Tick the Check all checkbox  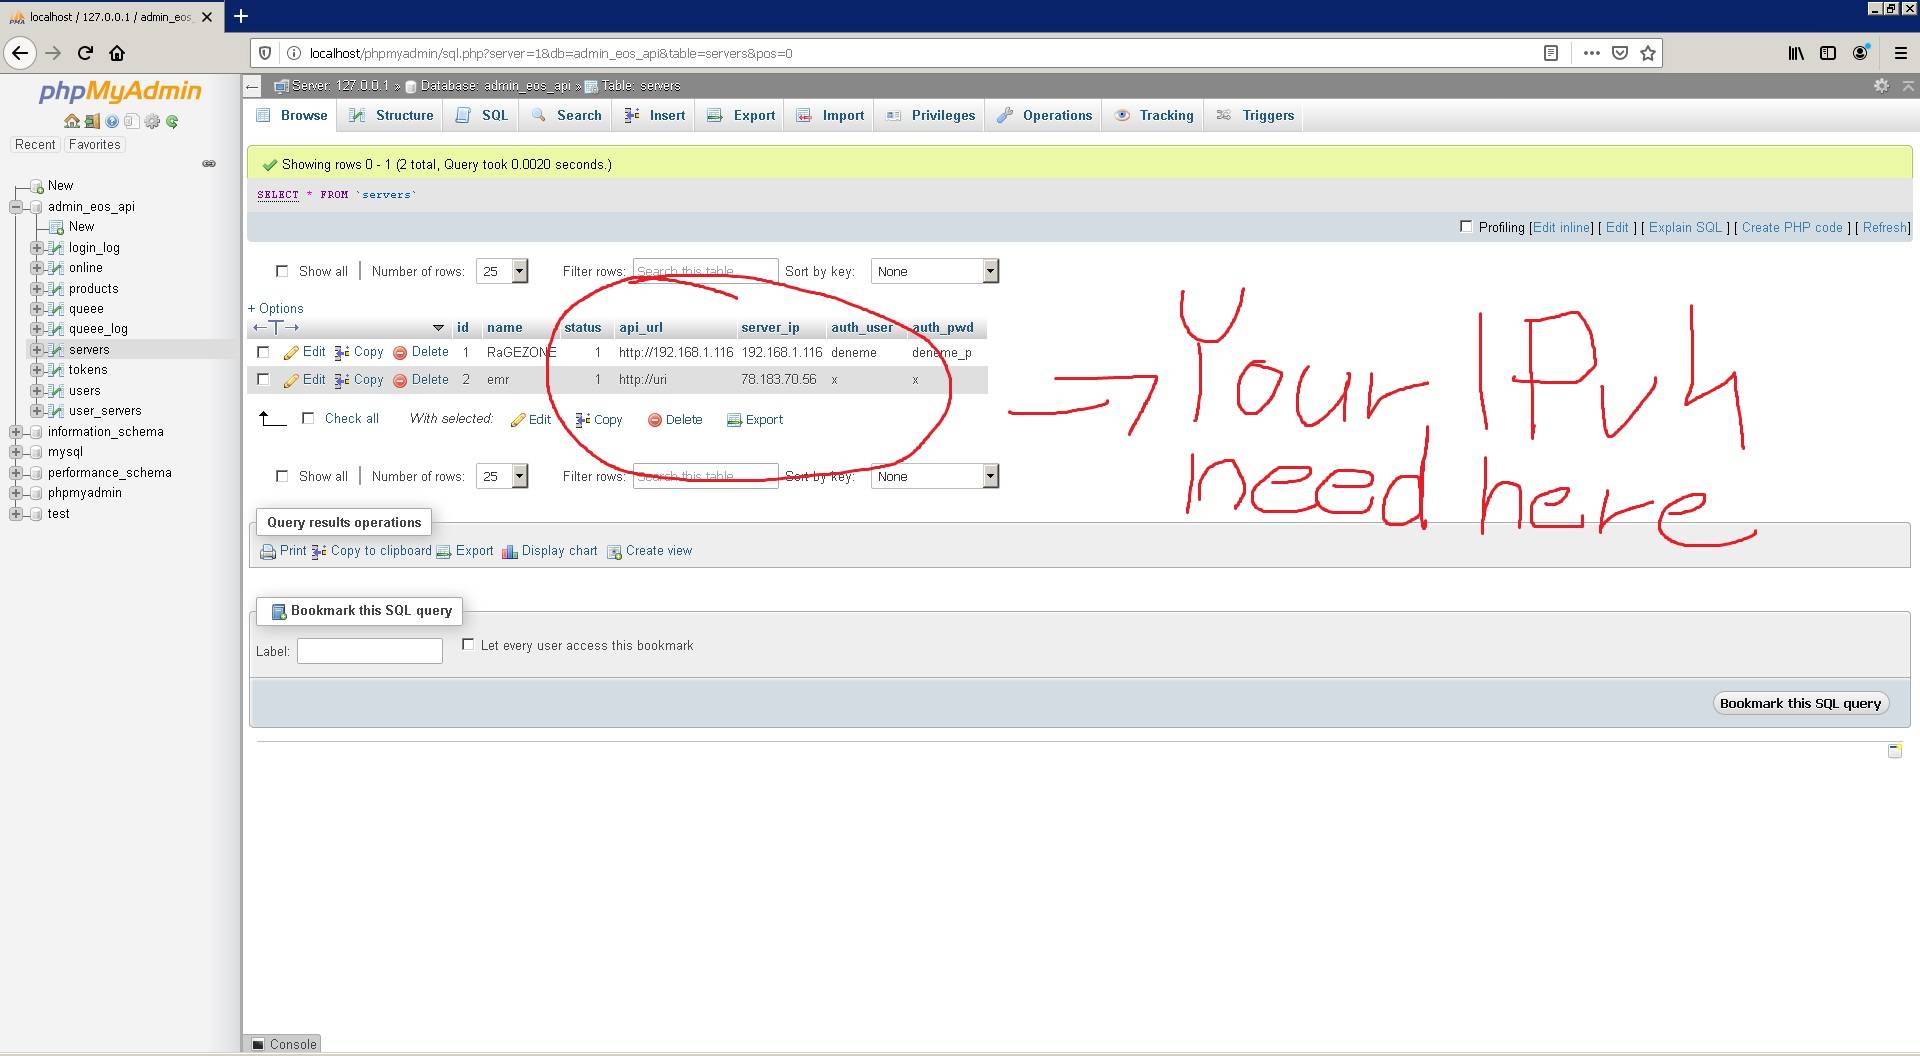click(x=308, y=418)
